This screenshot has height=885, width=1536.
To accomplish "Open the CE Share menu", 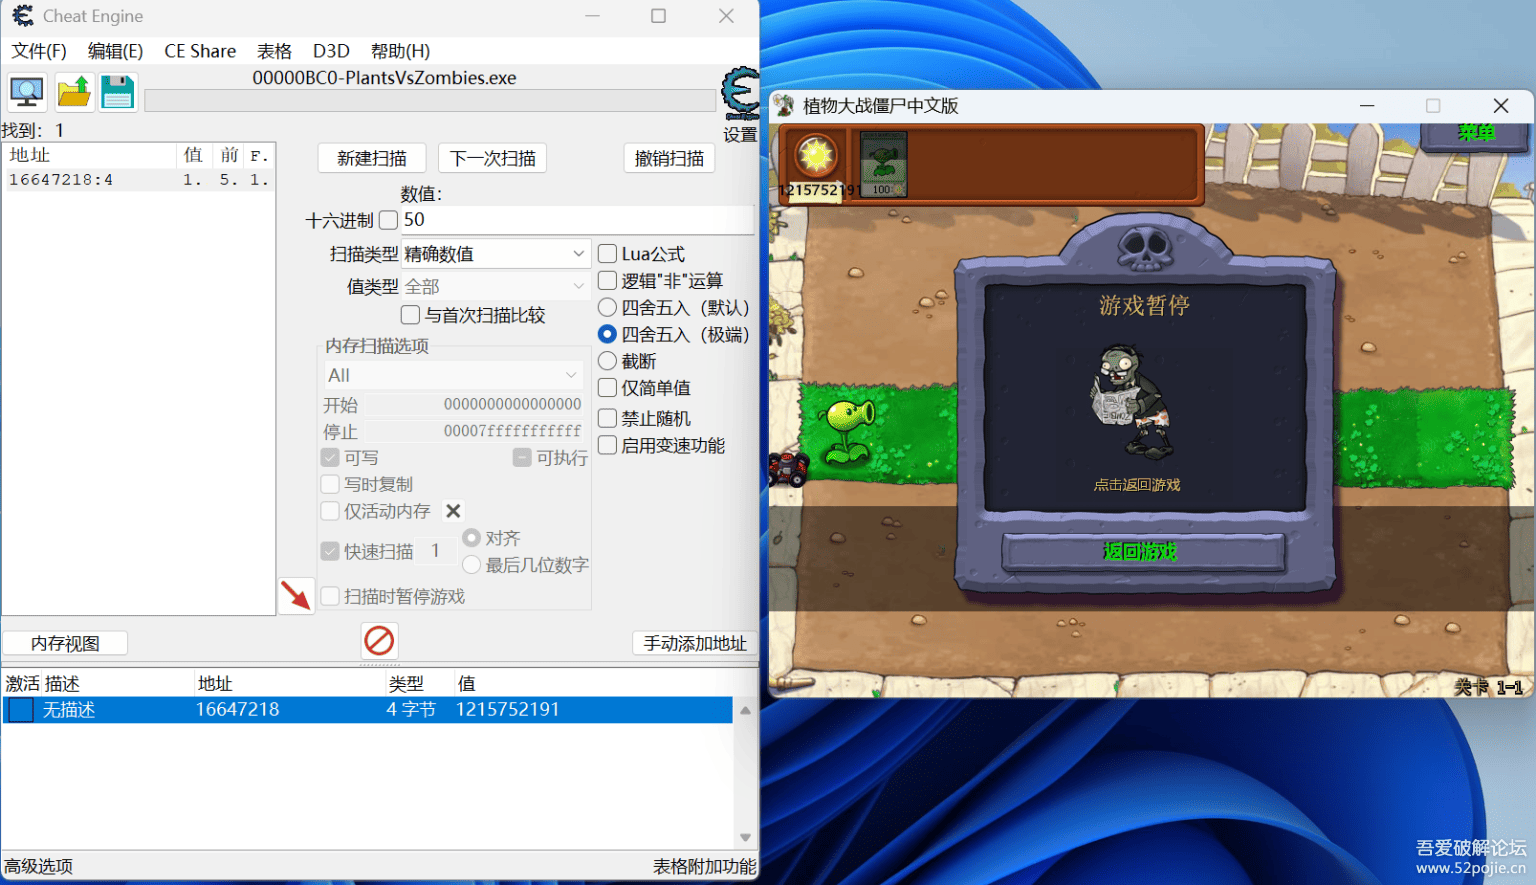I will coord(200,51).
